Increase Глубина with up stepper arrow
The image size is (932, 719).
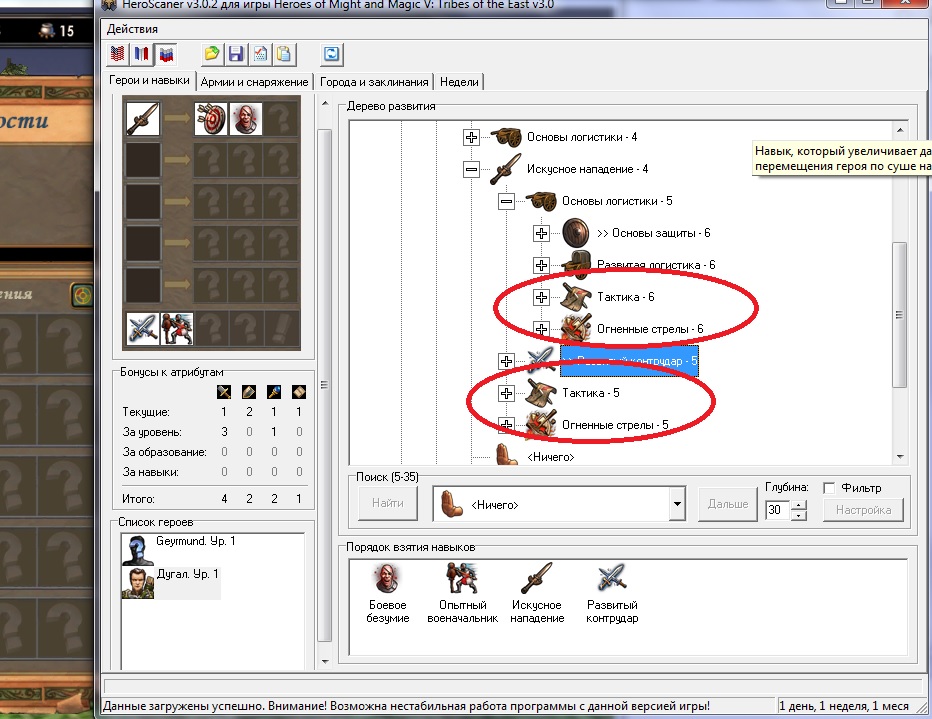pyautogui.click(x=799, y=505)
